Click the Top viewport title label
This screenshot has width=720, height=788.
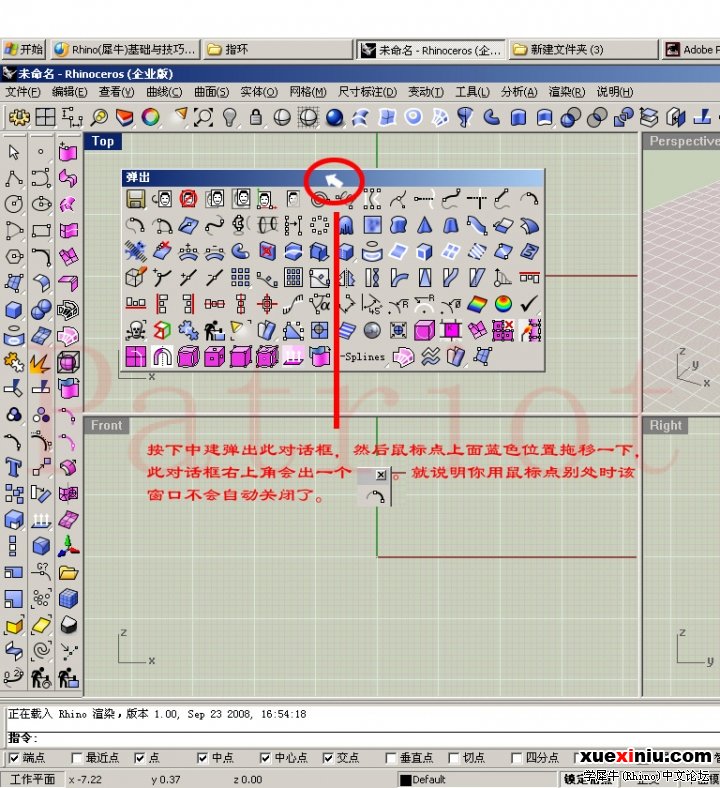pyautogui.click(x=102, y=142)
